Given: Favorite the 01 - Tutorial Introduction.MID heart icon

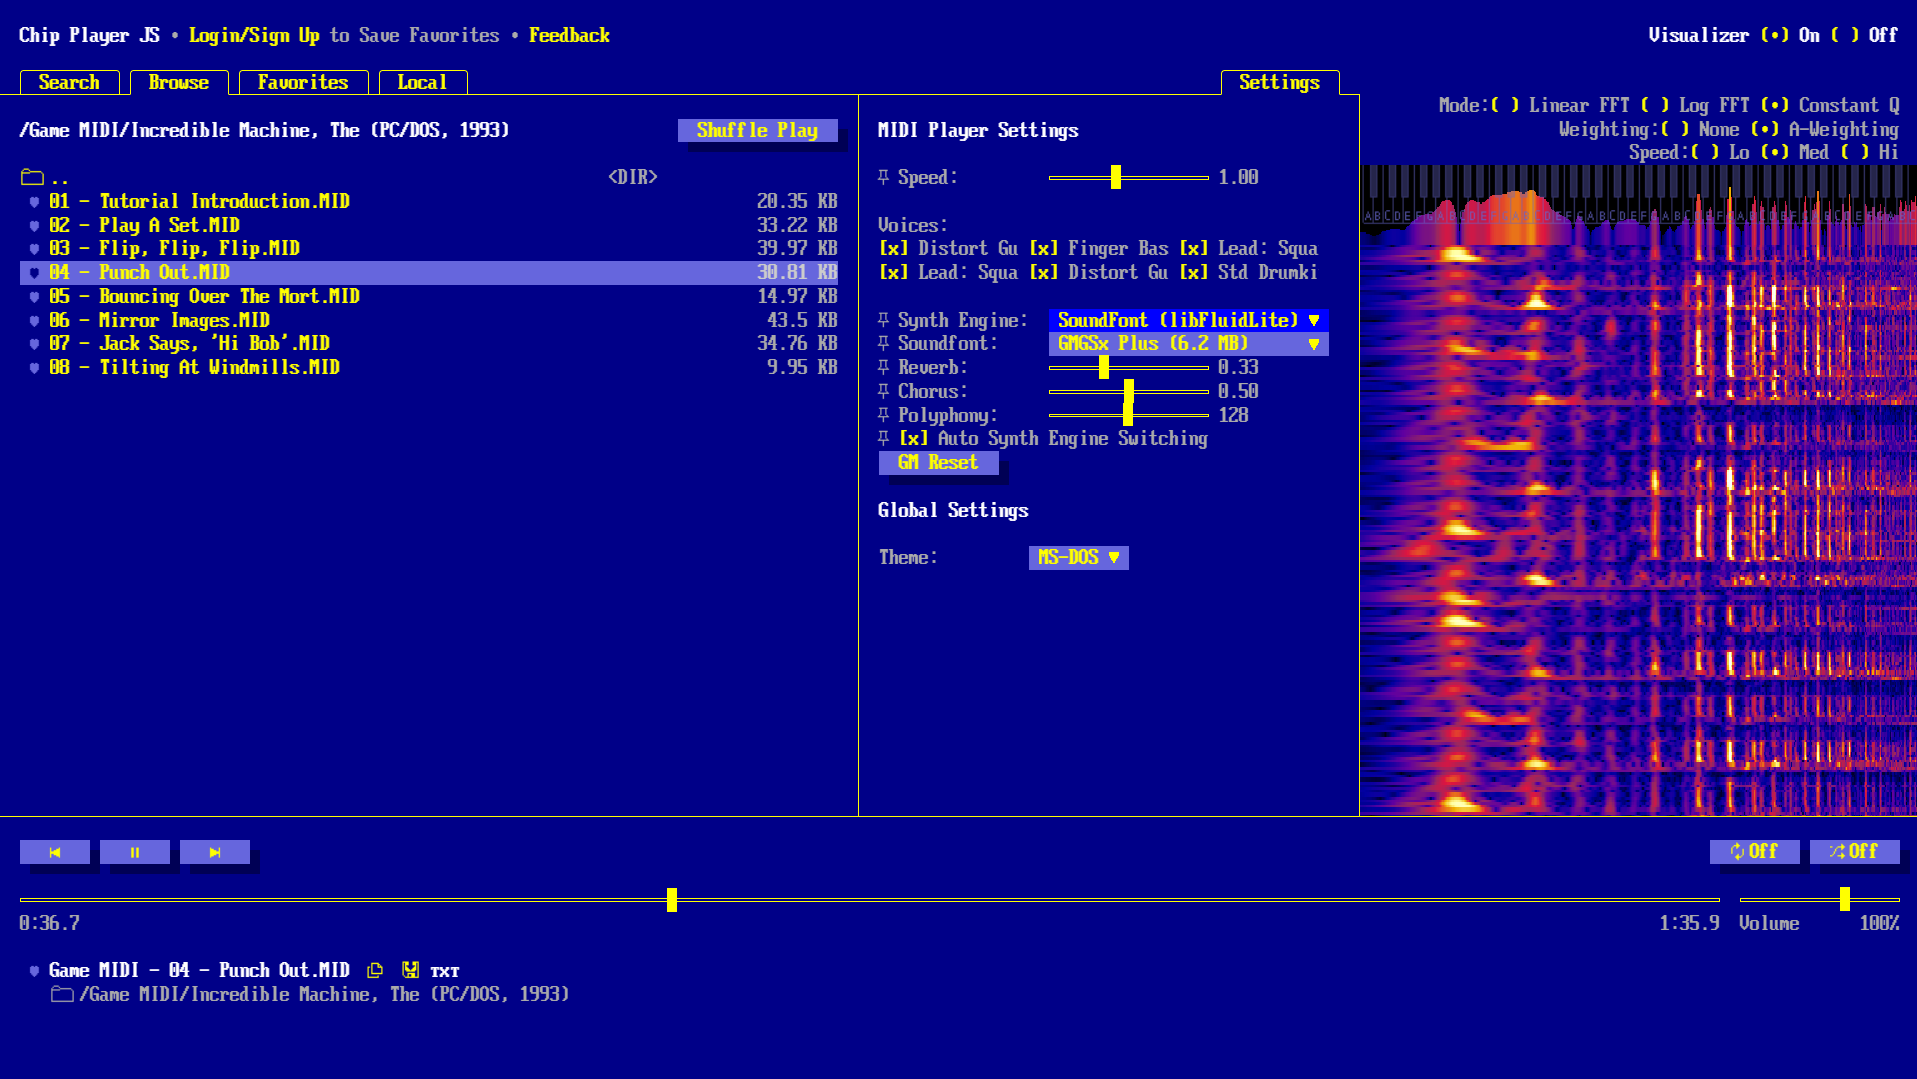Looking at the screenshot, I should tap(34, 202).
